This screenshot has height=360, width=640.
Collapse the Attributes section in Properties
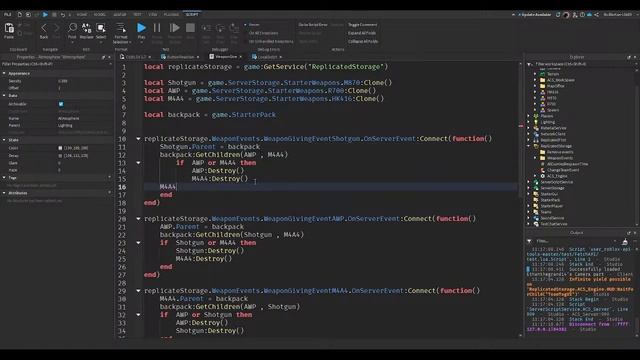coord(4,193)
